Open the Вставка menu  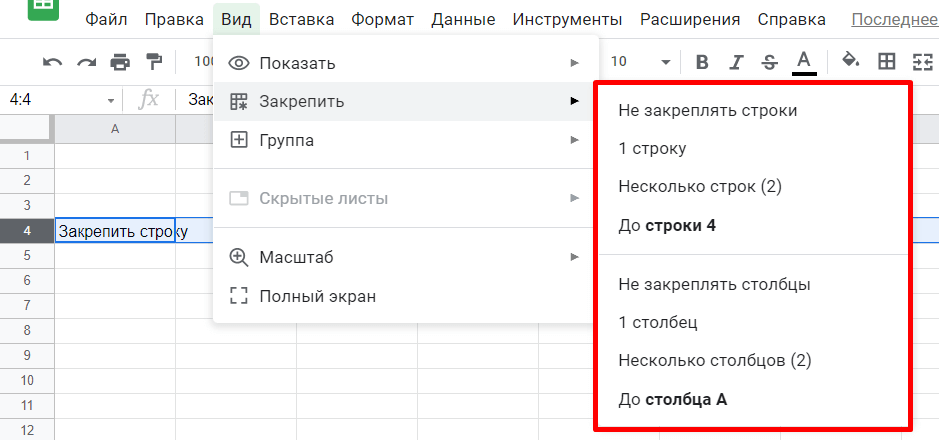tap(302, 20)
